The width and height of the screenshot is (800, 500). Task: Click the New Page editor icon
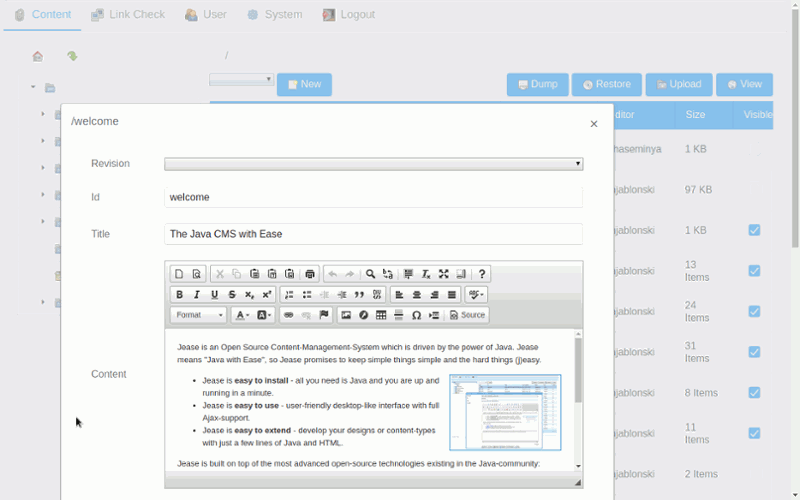pos(179,274)
